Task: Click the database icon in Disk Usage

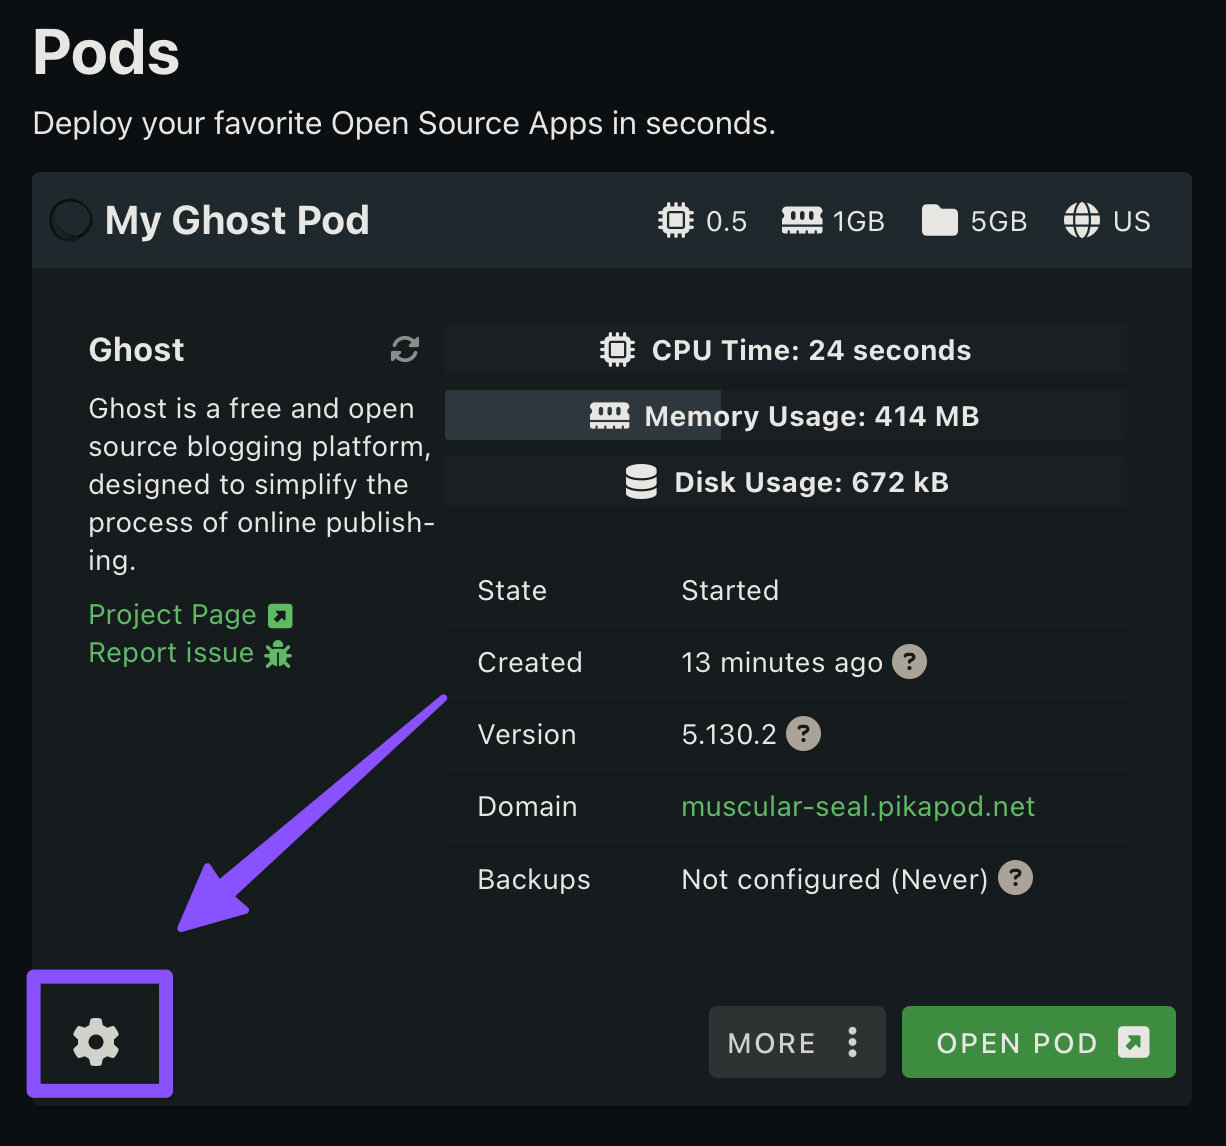Action: click(x=641, y=482)
